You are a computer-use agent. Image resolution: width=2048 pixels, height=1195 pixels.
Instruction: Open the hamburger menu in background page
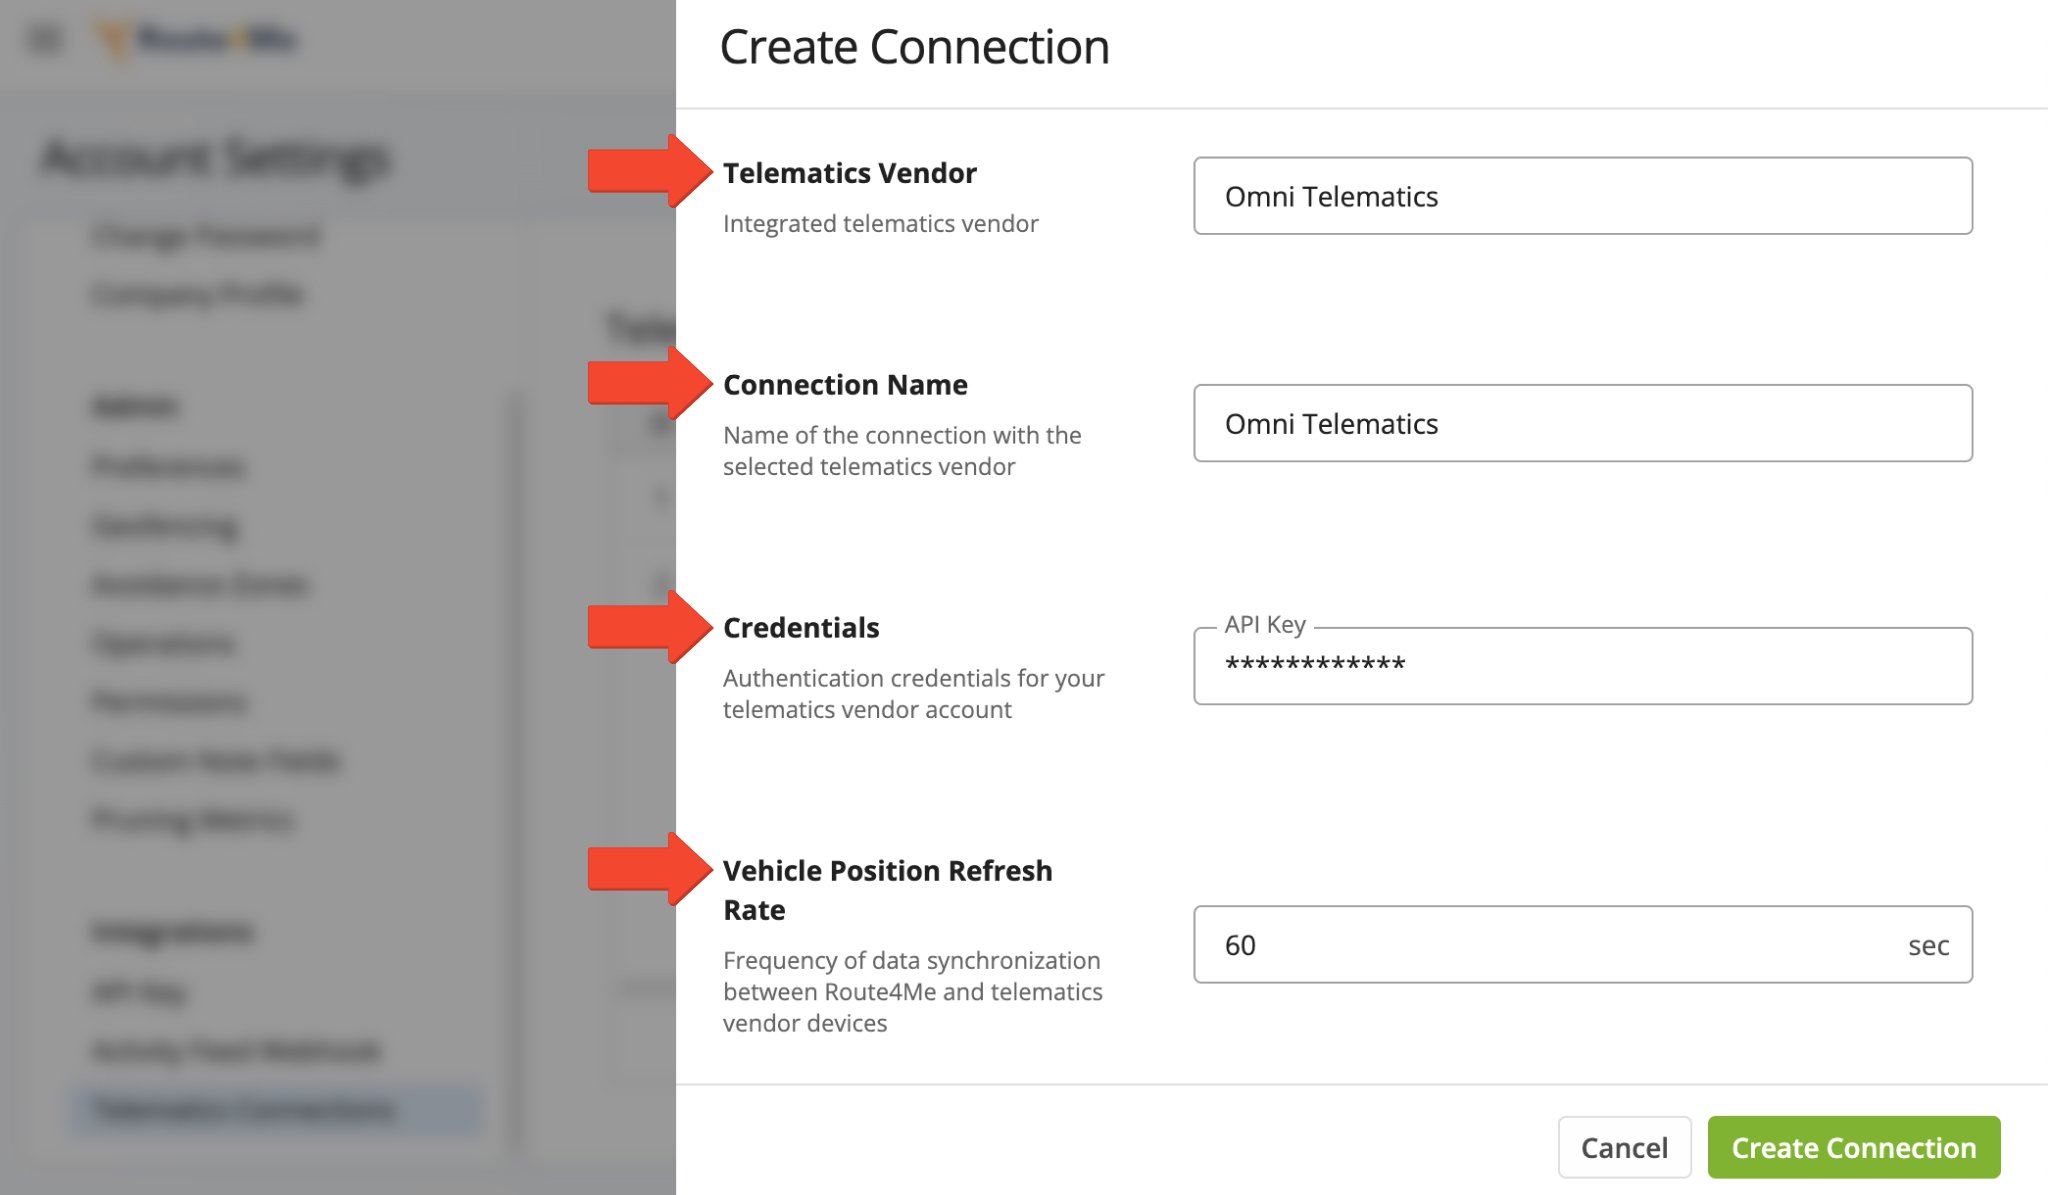coord(46,39)
